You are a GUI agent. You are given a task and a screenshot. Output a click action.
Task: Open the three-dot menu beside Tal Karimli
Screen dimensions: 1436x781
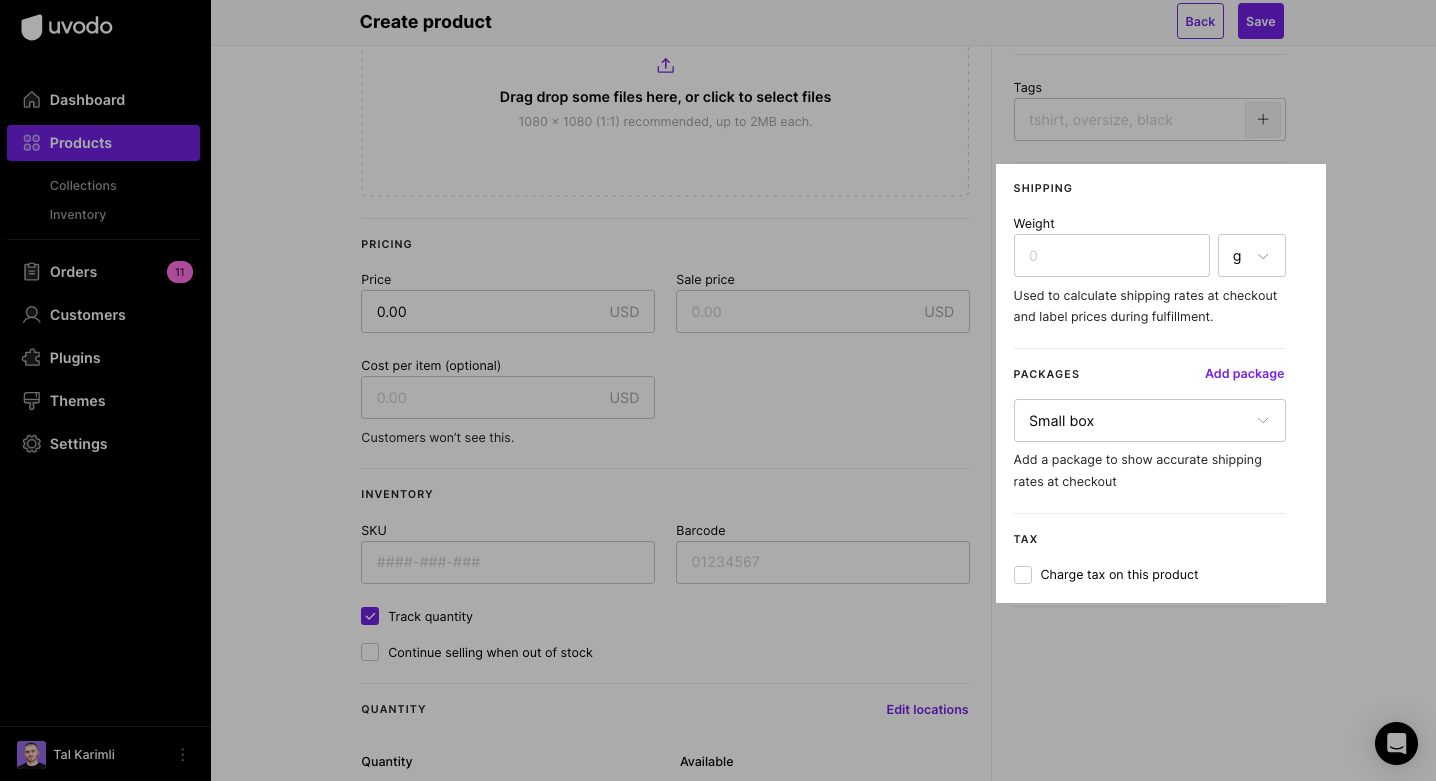coord(182,755)
